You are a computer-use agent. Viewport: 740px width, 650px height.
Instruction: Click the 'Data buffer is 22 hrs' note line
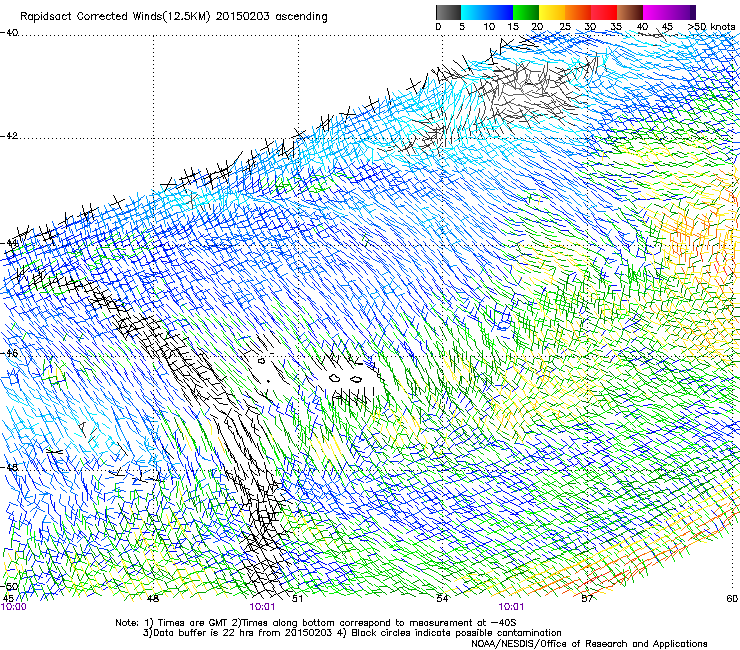pyautogui.click(x=237, y=633)
